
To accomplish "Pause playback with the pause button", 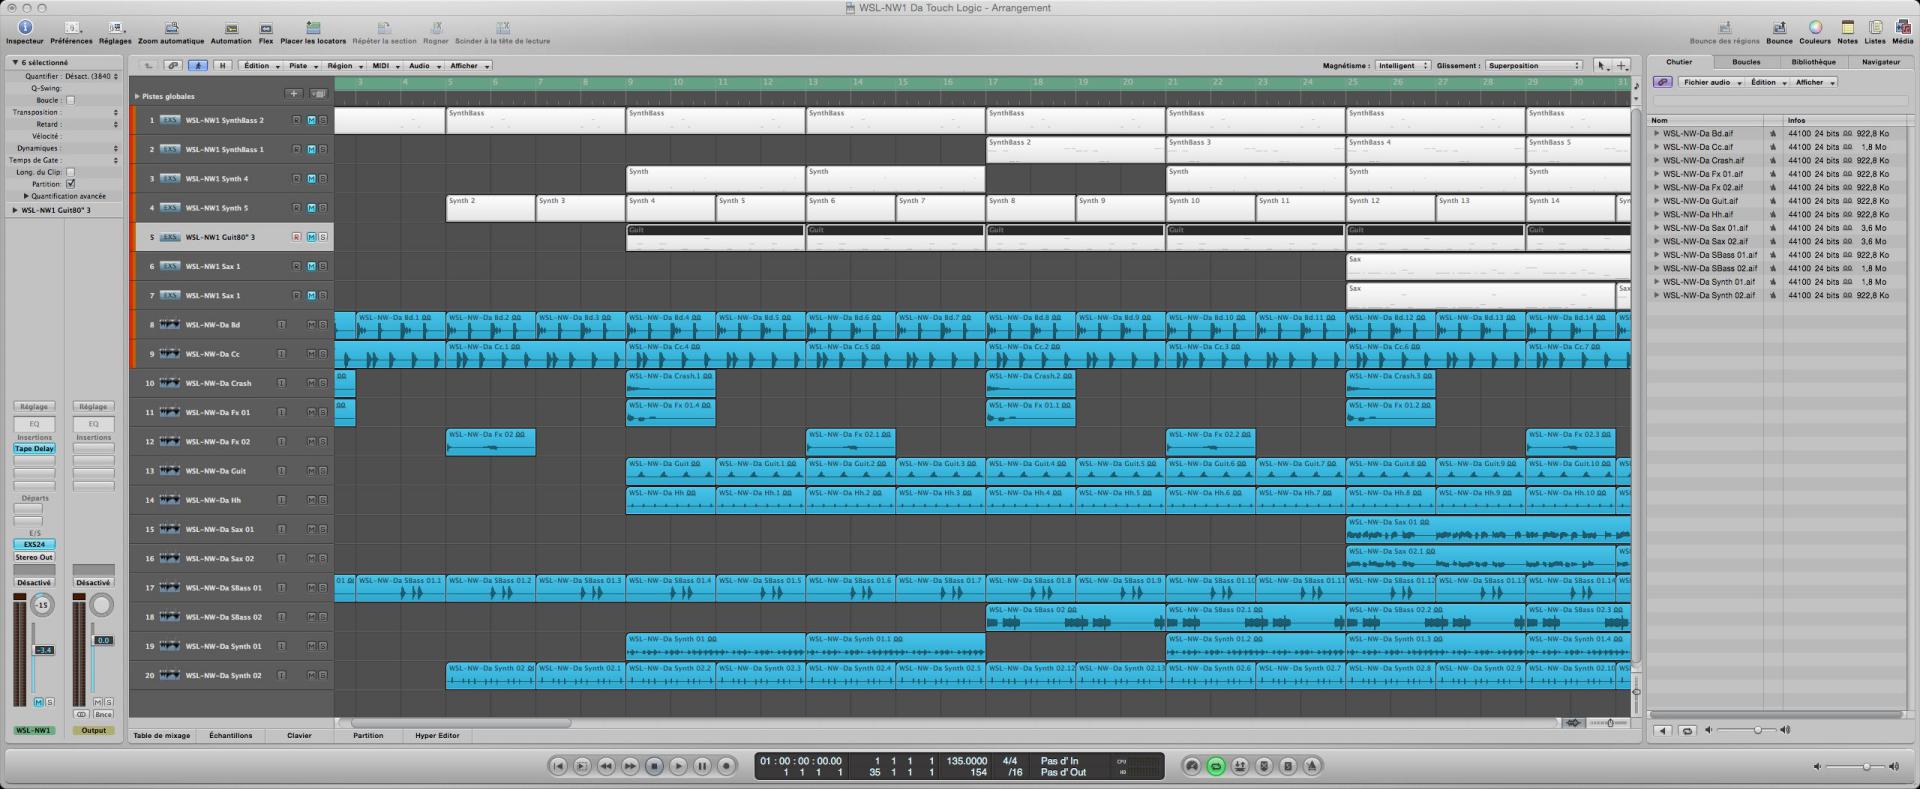I will coord(702,766).
